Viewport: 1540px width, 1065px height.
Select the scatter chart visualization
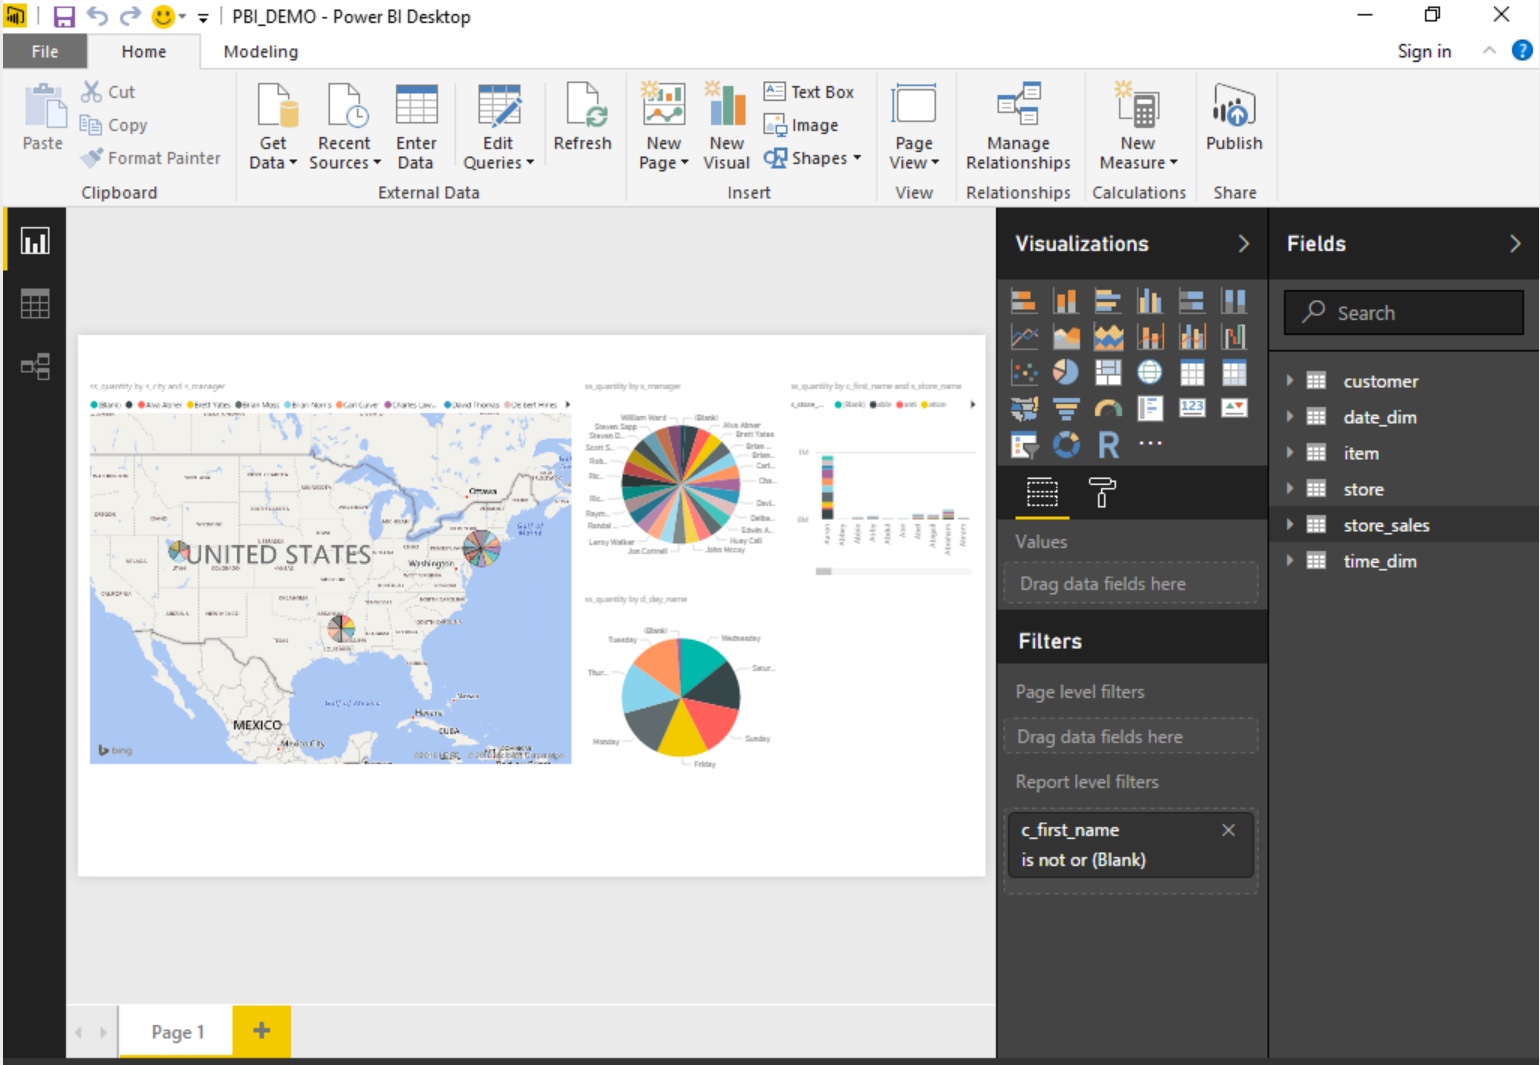1024,372
